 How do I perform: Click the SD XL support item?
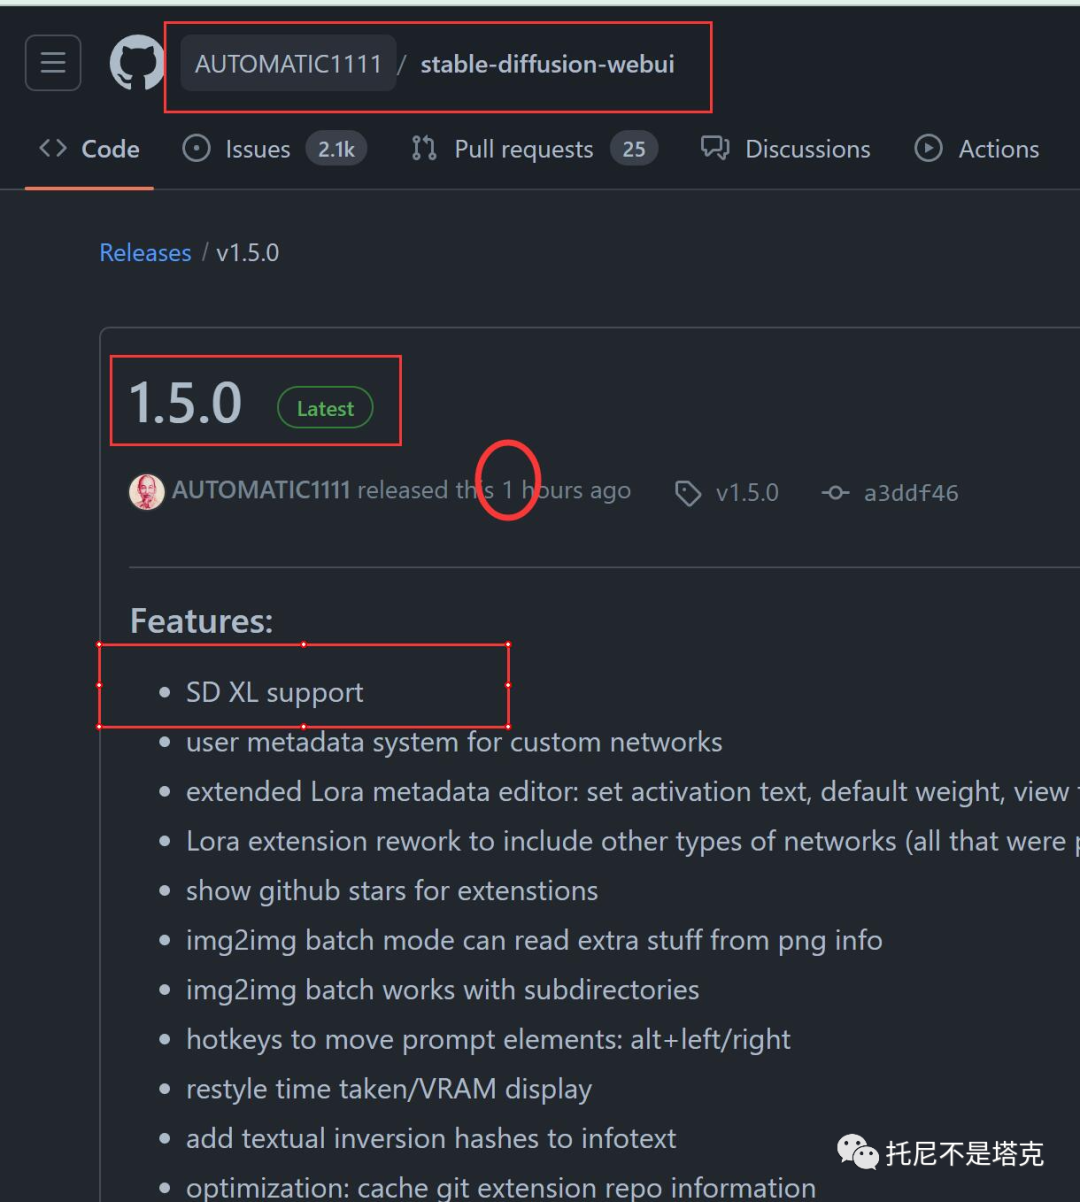pos(275,692)
